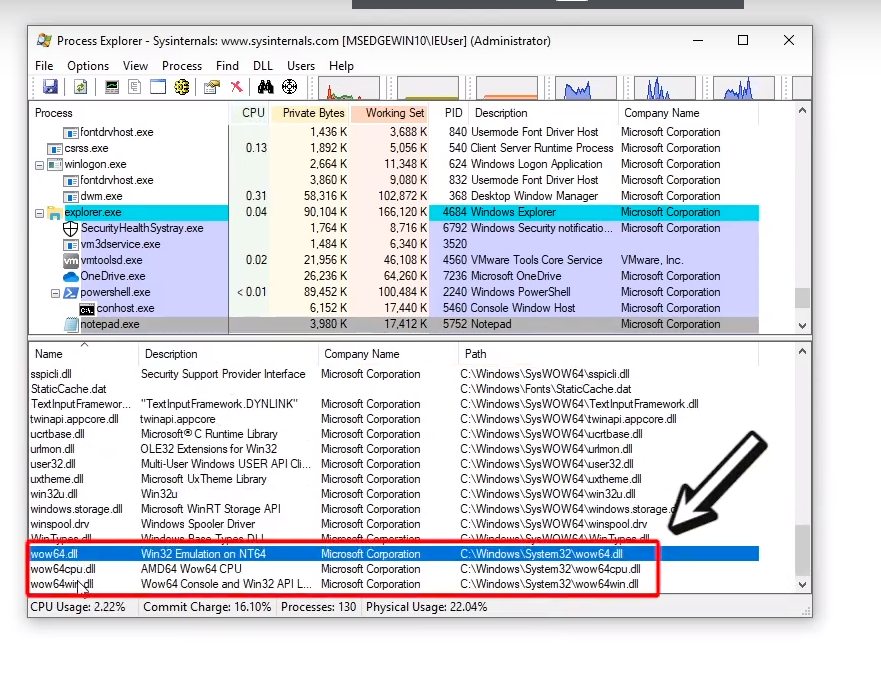Open the View menu
This screenshot has width=881, height=676.
pos(135,66)
